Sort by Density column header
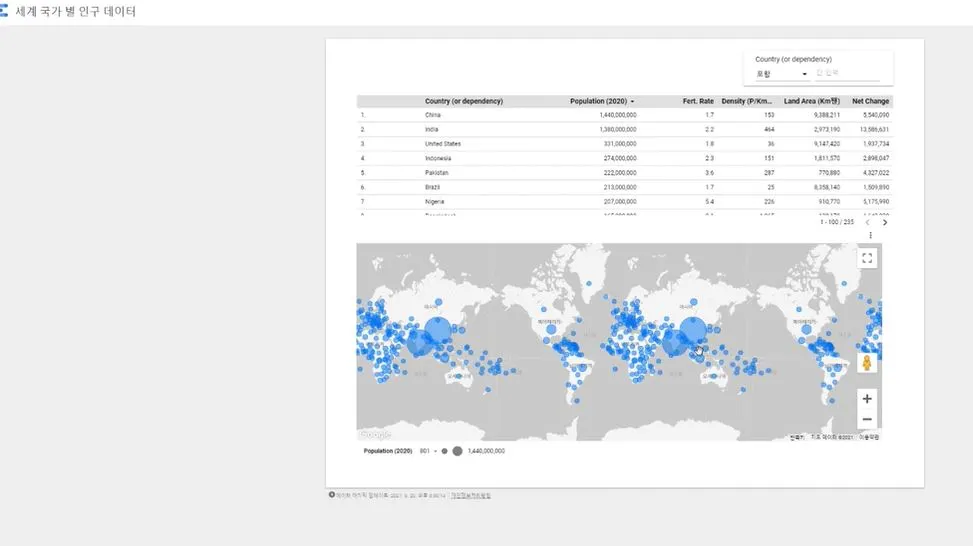The width and height of the screenshot is (973, 546). [x=747, y=101]
